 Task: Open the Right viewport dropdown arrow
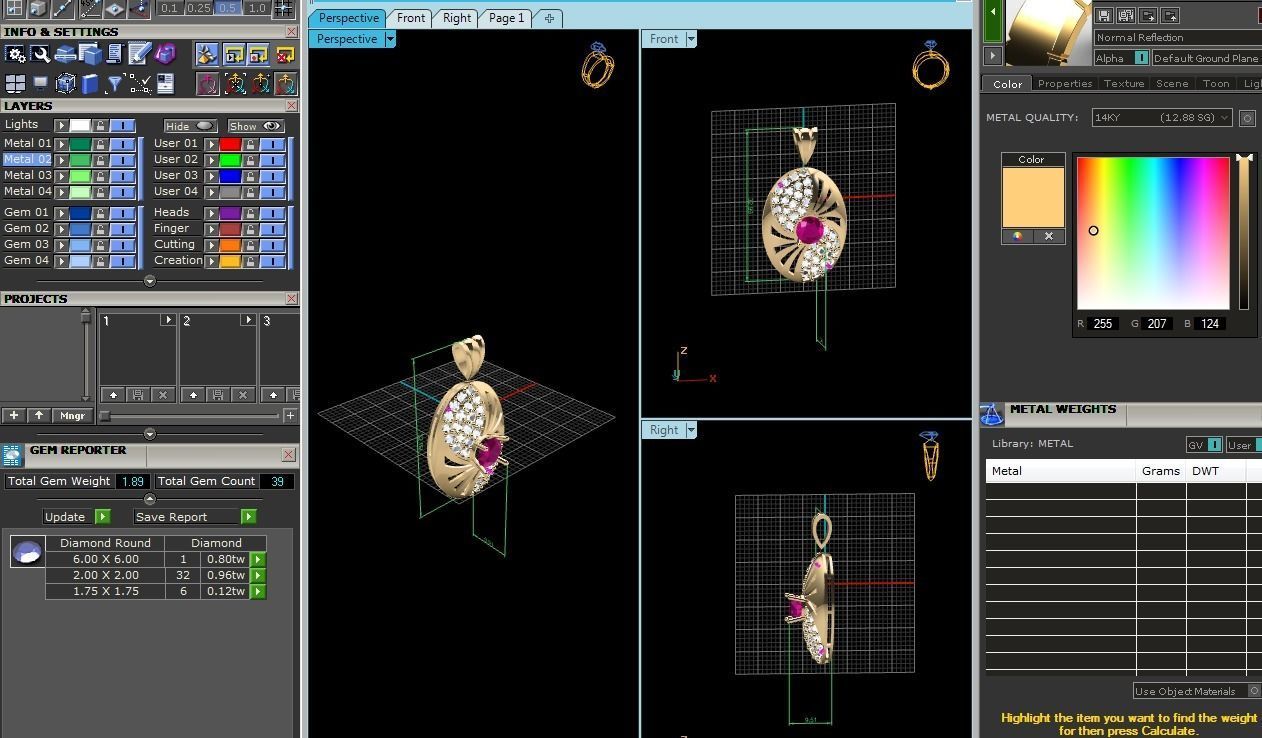(691, 430)
